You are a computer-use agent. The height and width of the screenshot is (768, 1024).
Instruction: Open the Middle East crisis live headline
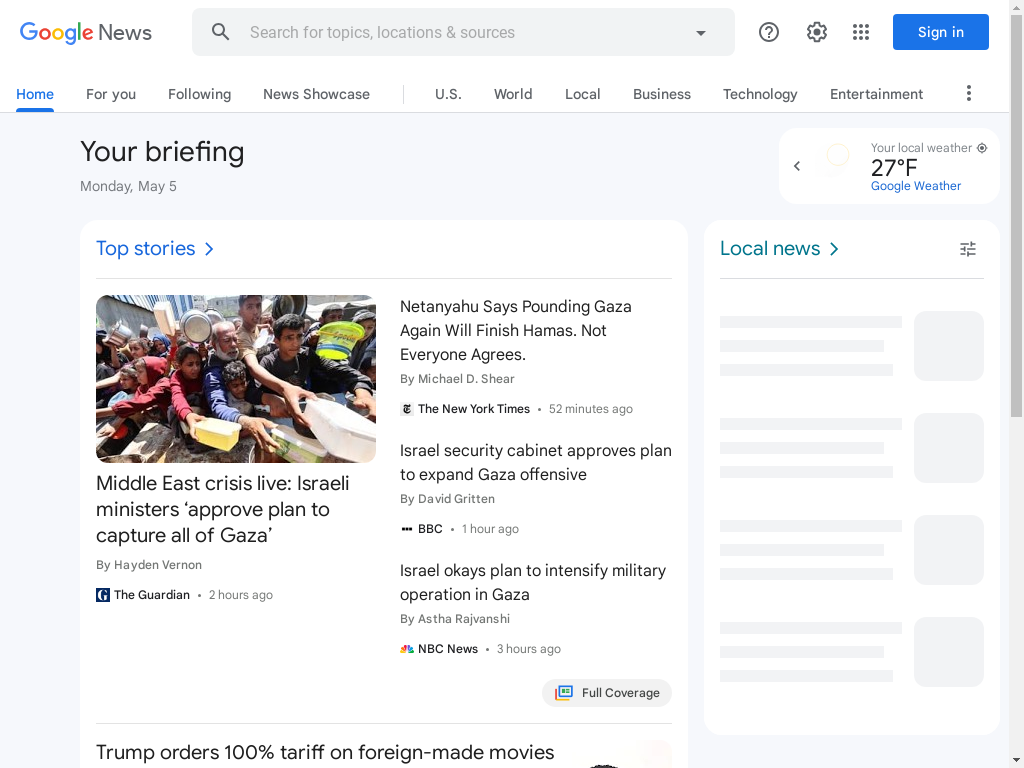223,509
